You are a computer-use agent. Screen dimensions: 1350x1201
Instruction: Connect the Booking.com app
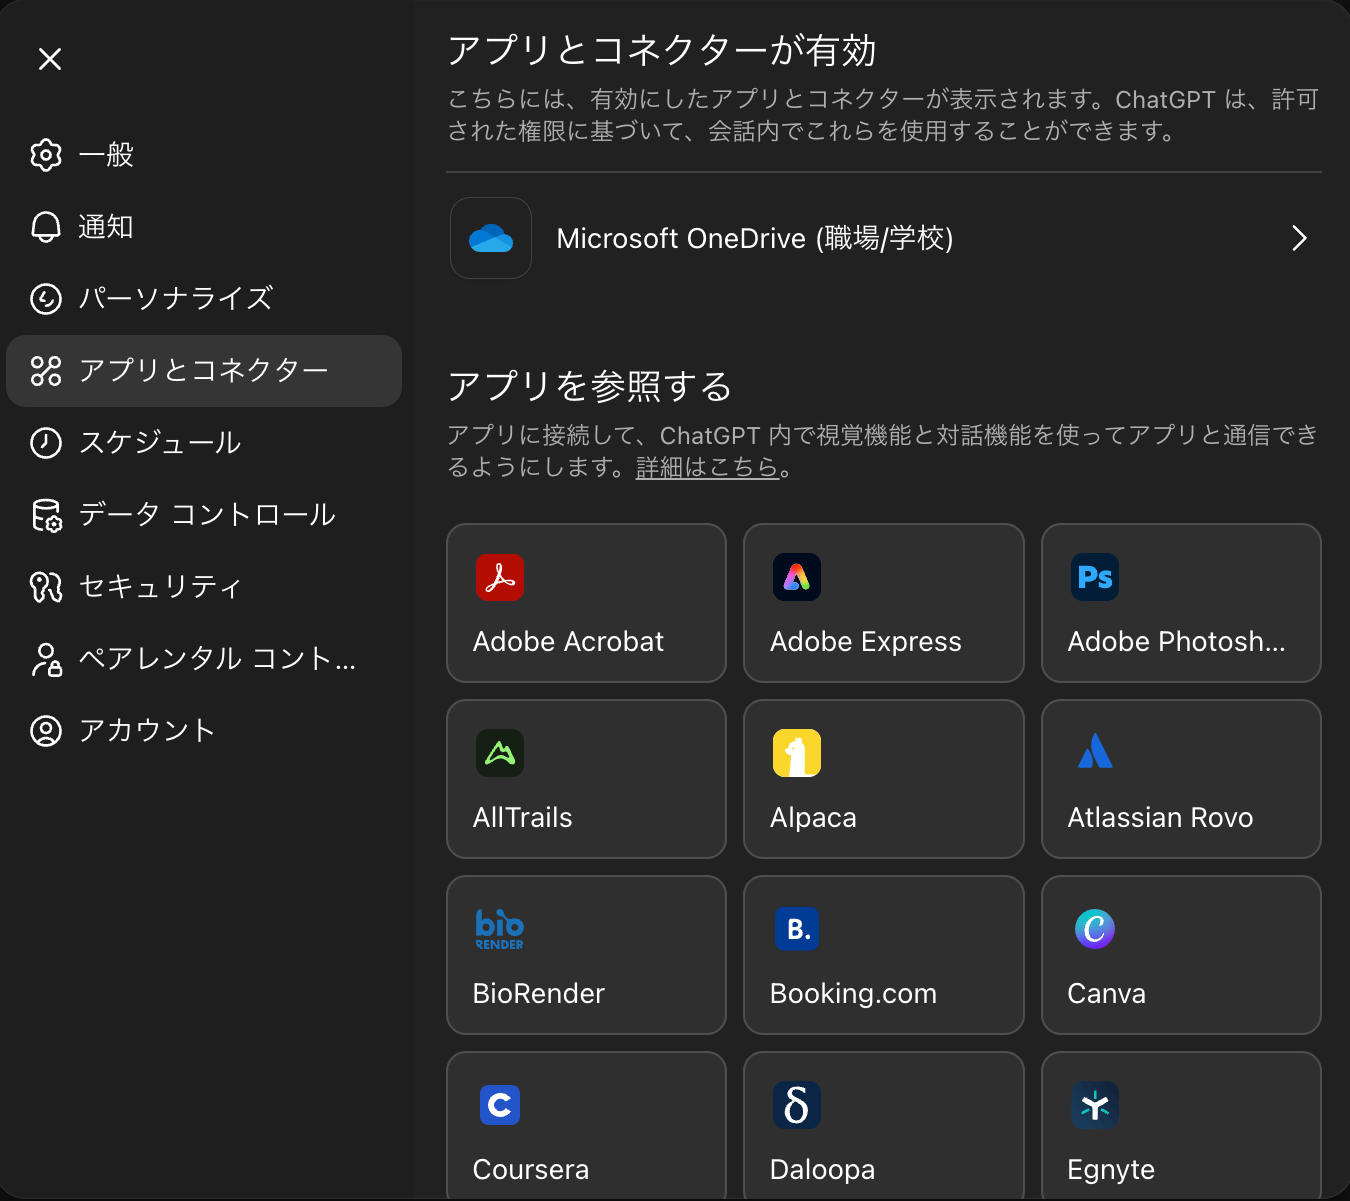[883, 955]
